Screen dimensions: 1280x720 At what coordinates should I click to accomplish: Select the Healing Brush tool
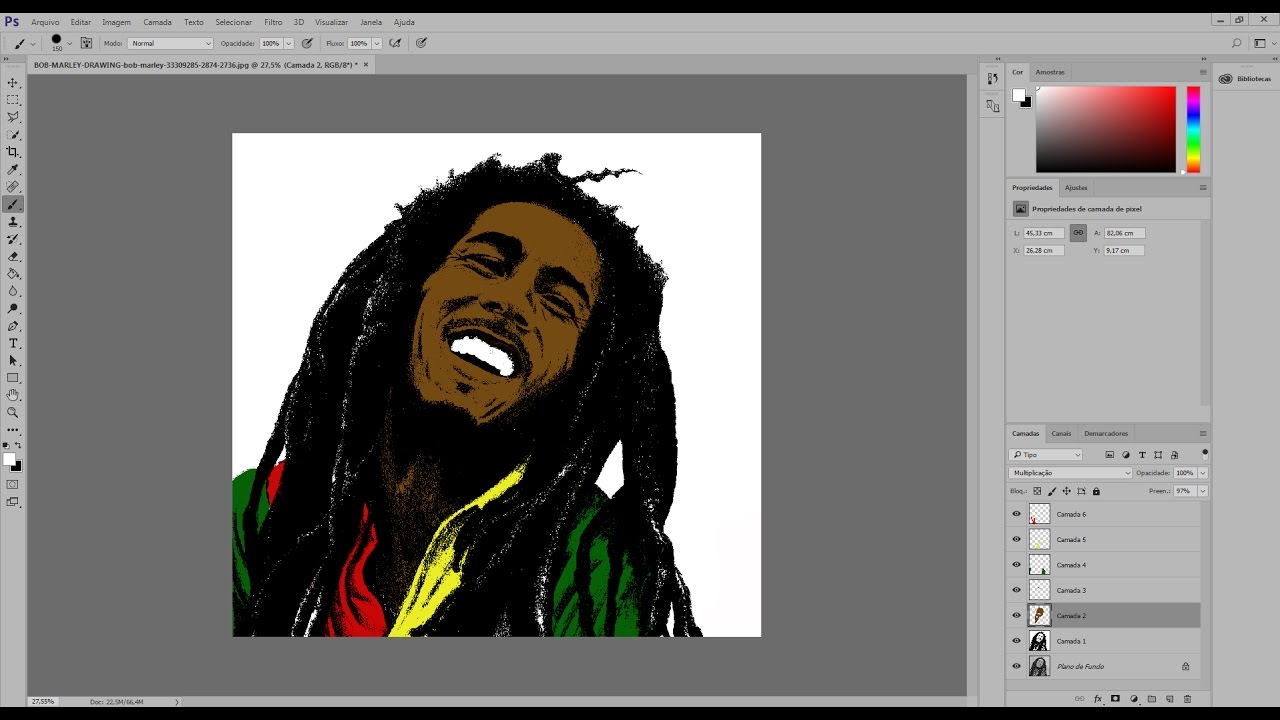click(13, 187)
